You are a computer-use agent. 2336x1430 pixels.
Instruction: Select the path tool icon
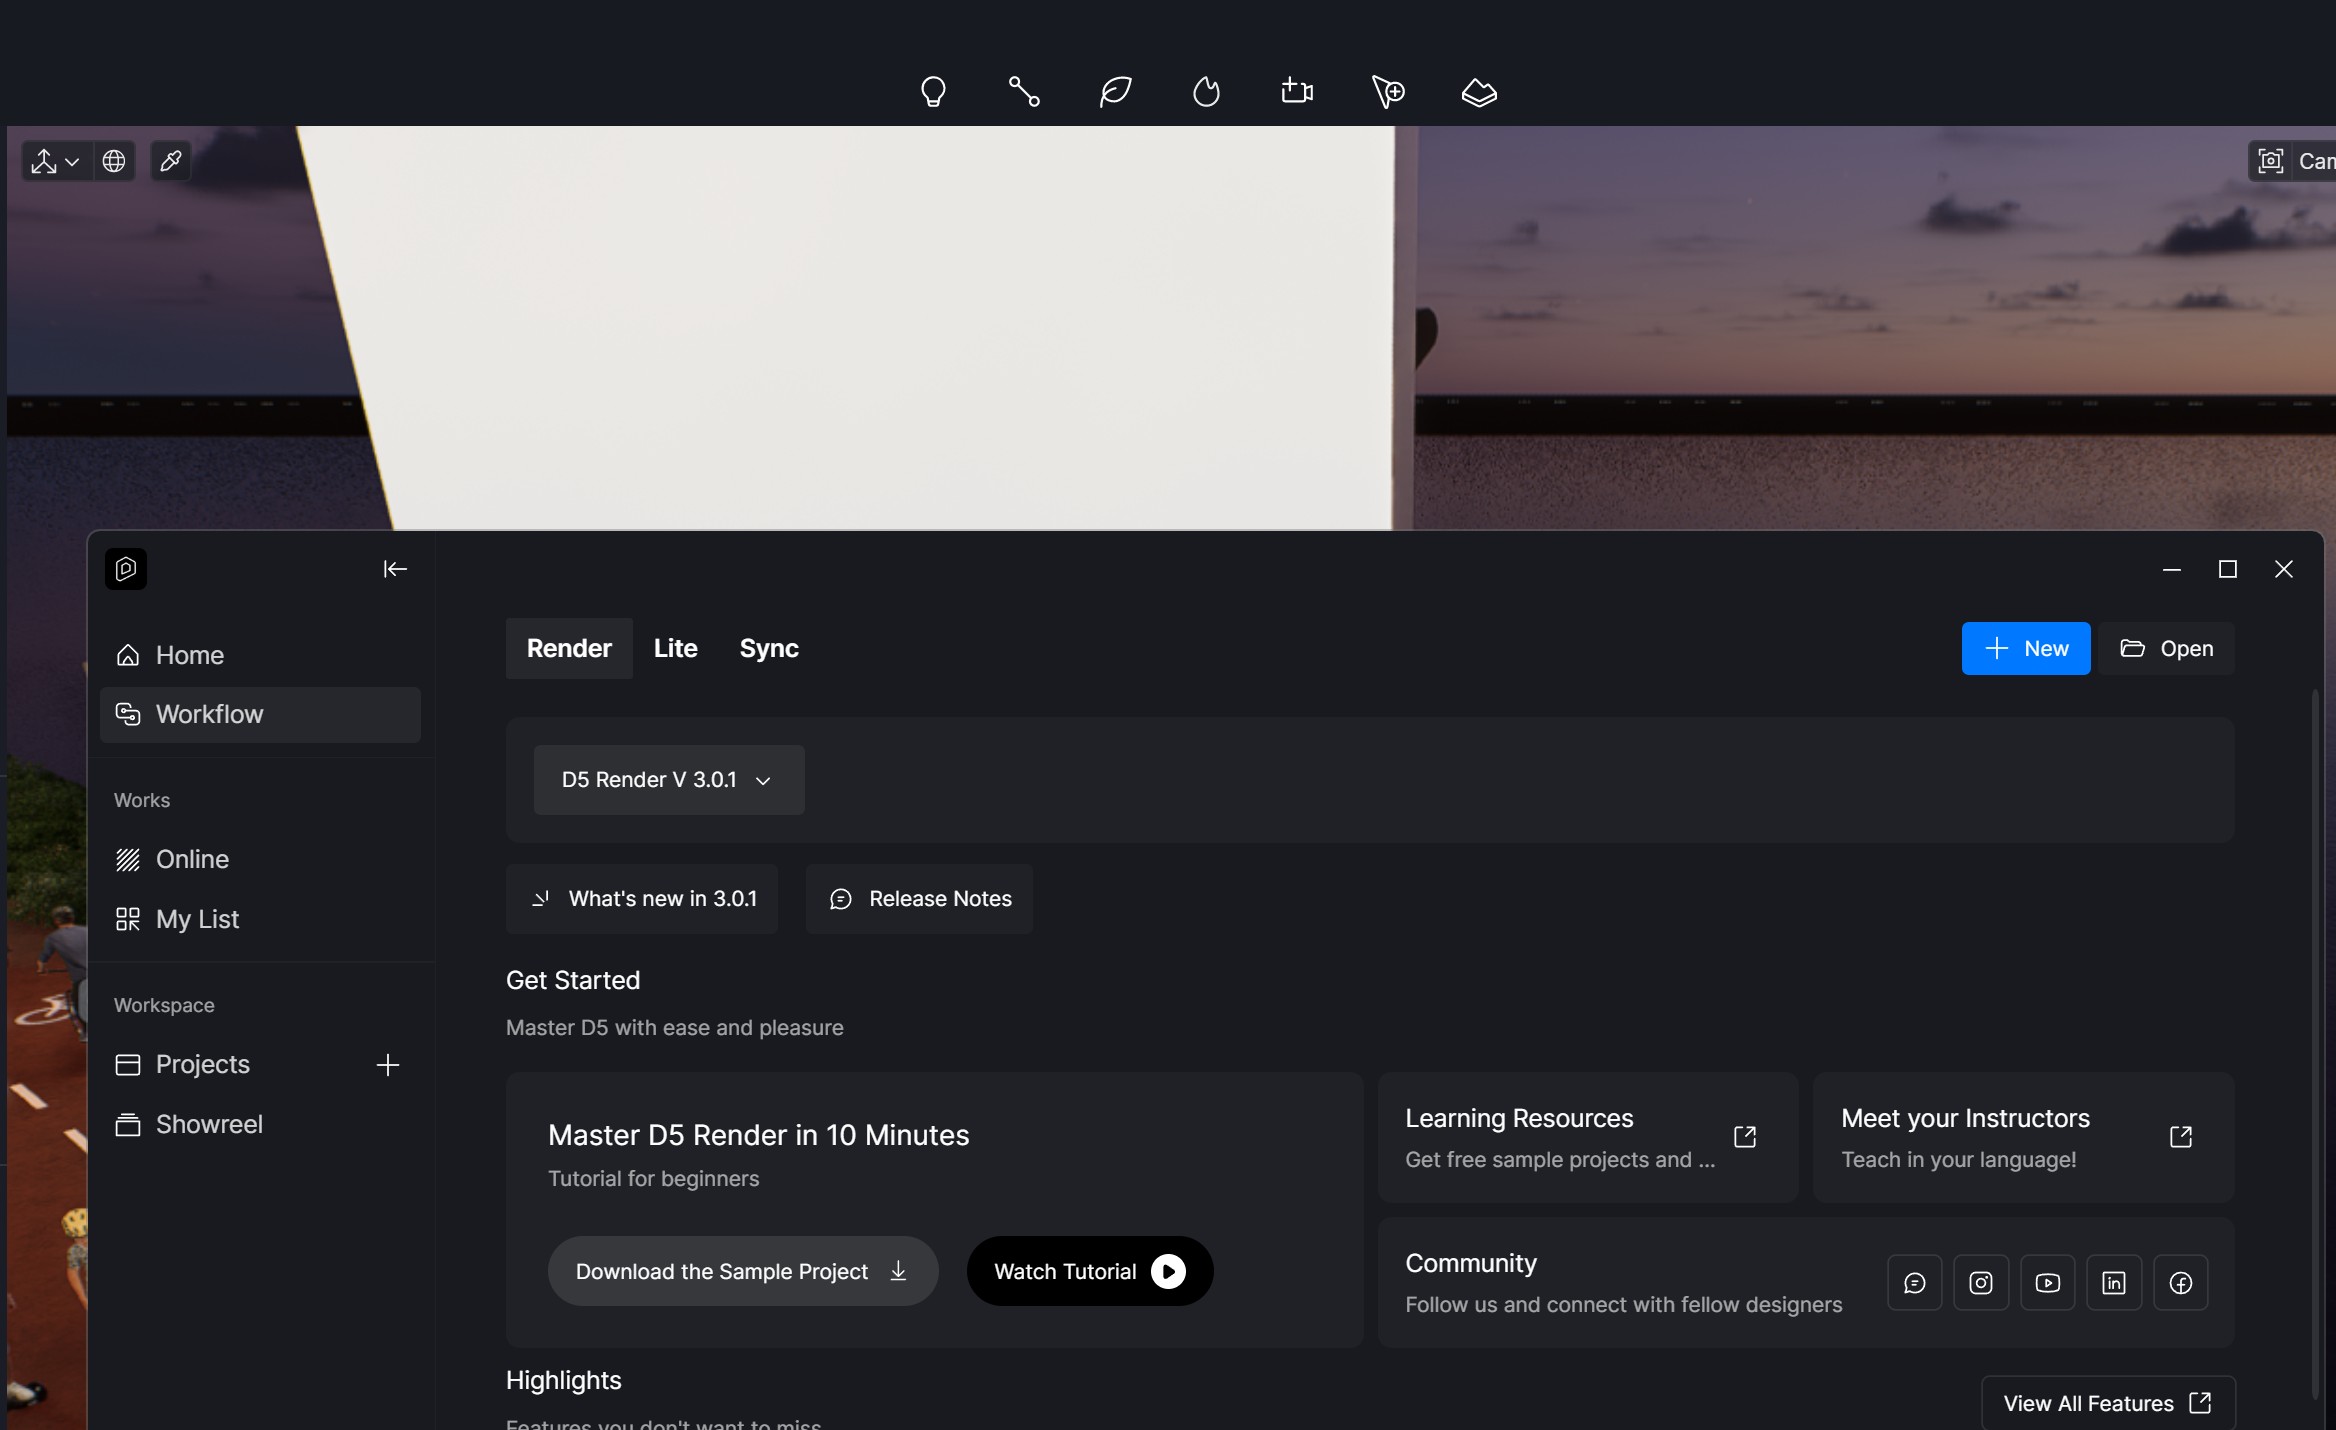pos(1023,92)
